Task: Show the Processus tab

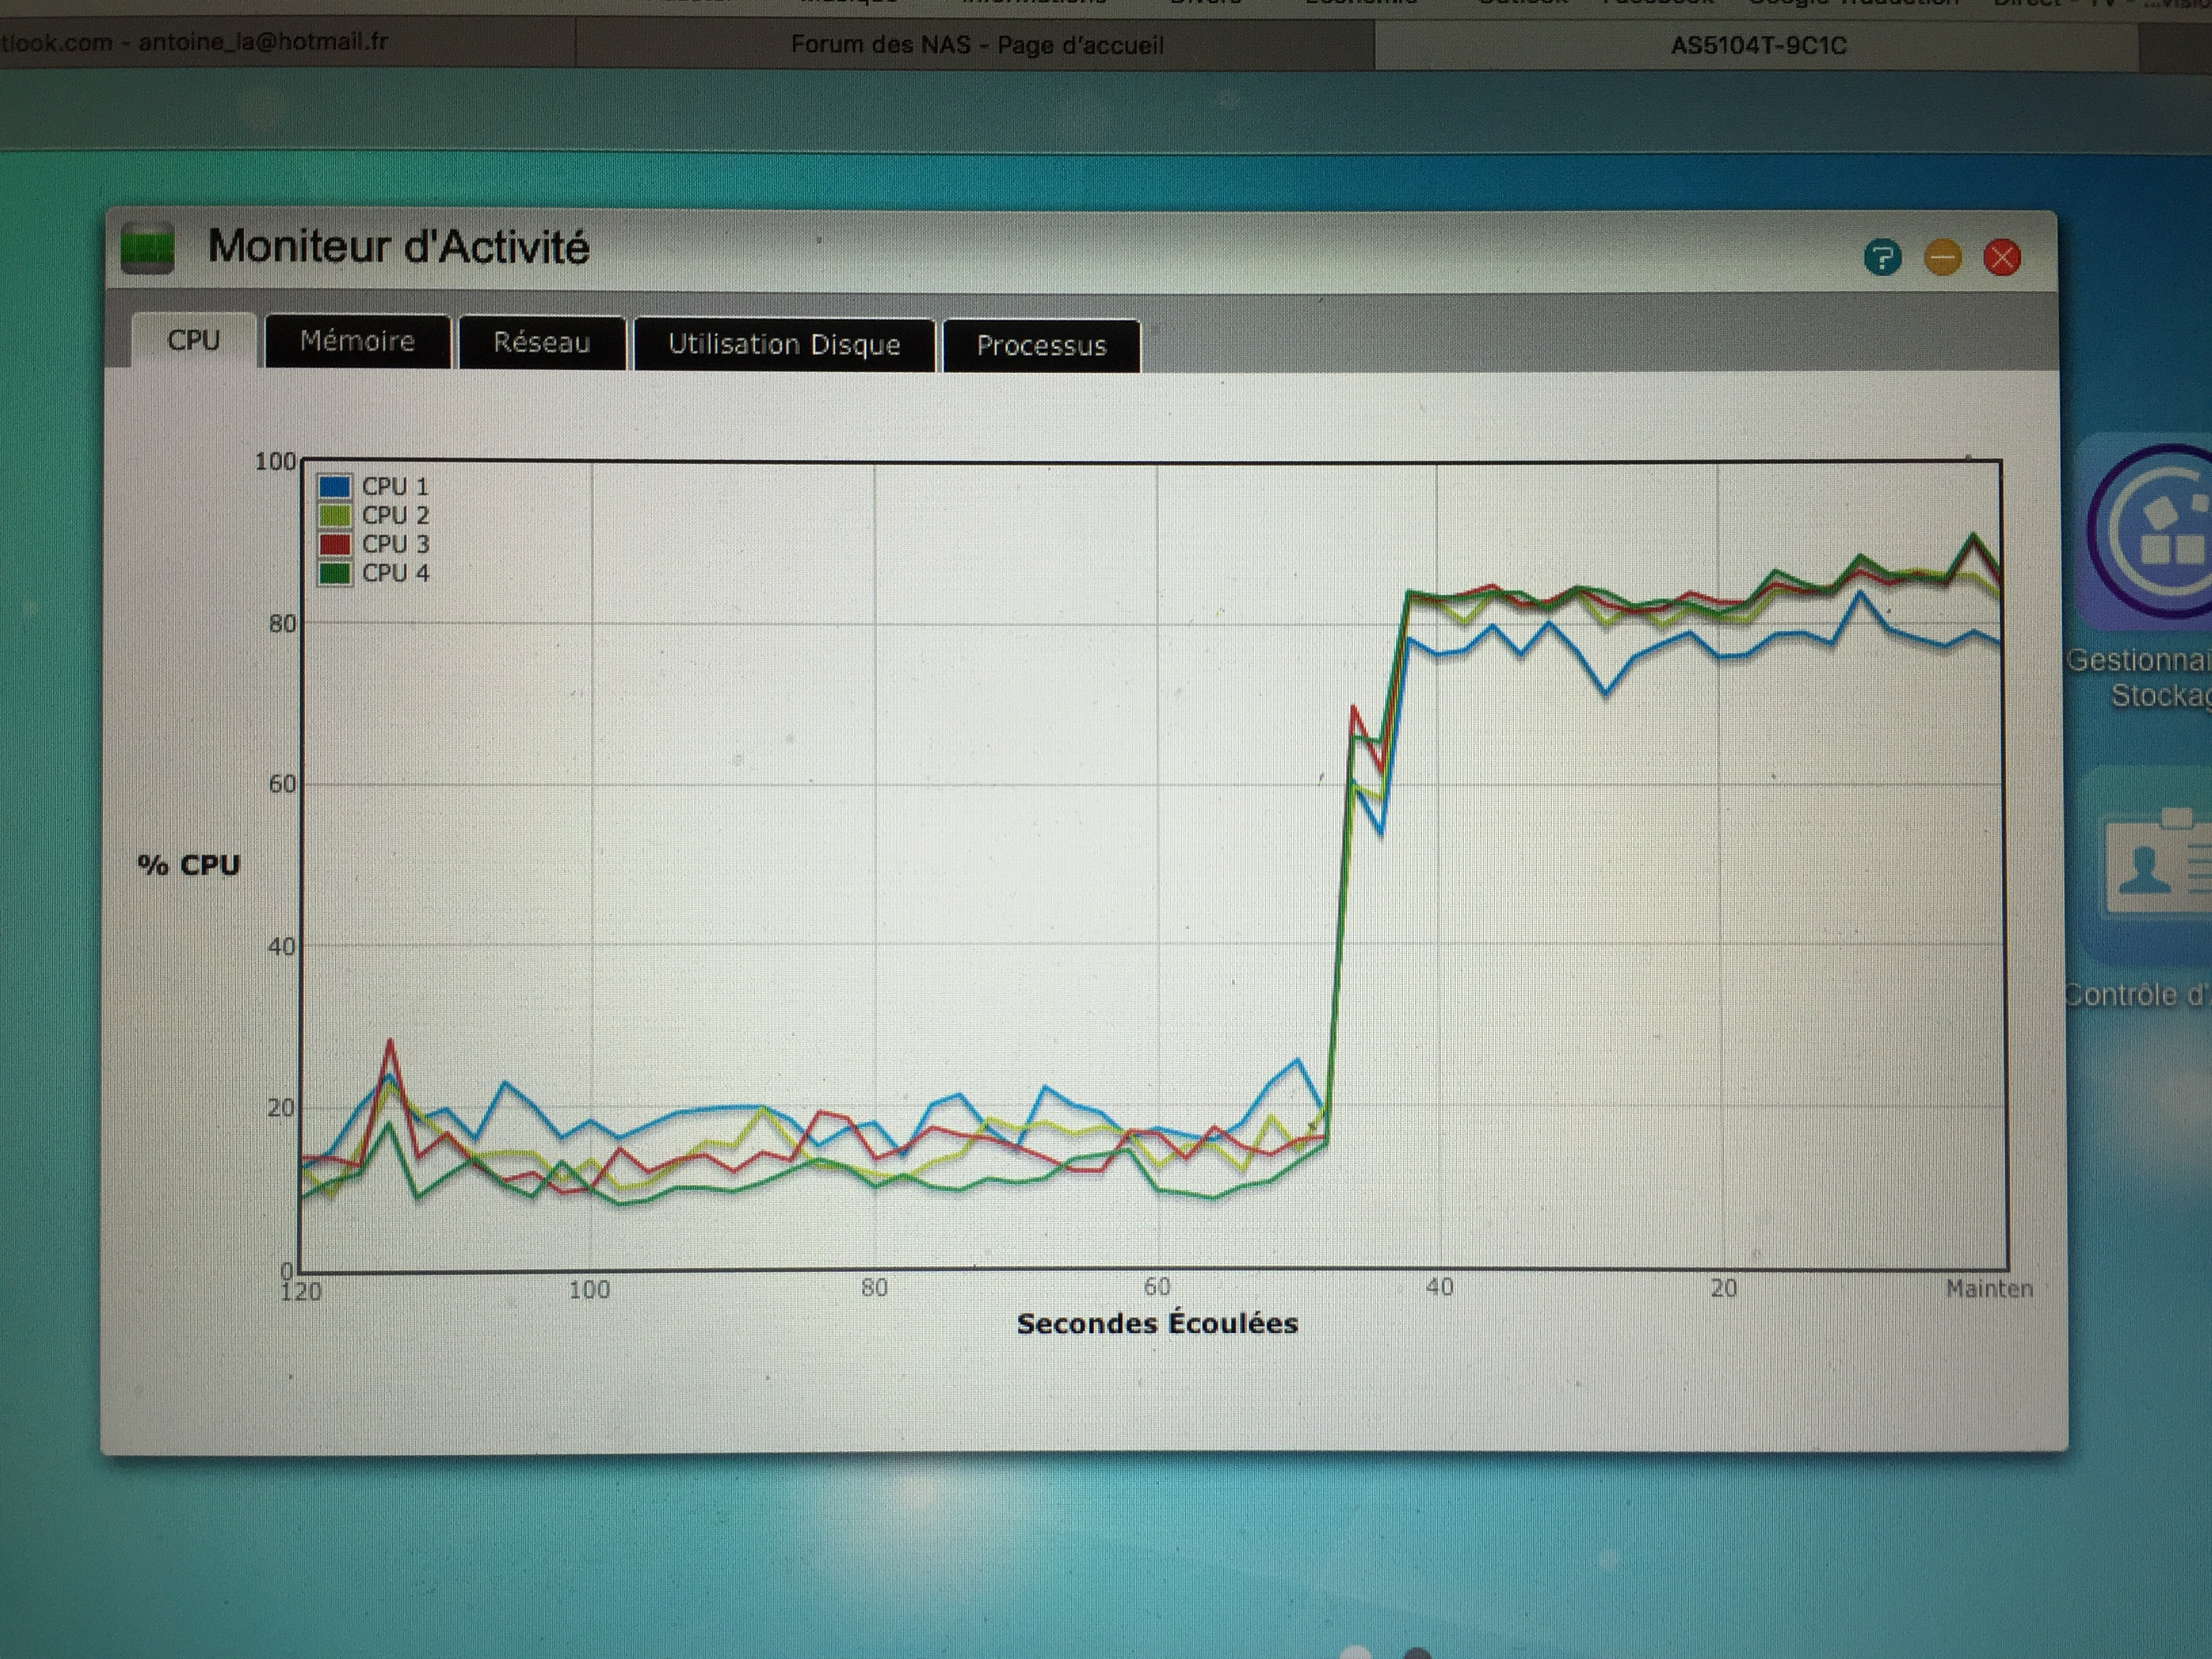Action: 1041,346
